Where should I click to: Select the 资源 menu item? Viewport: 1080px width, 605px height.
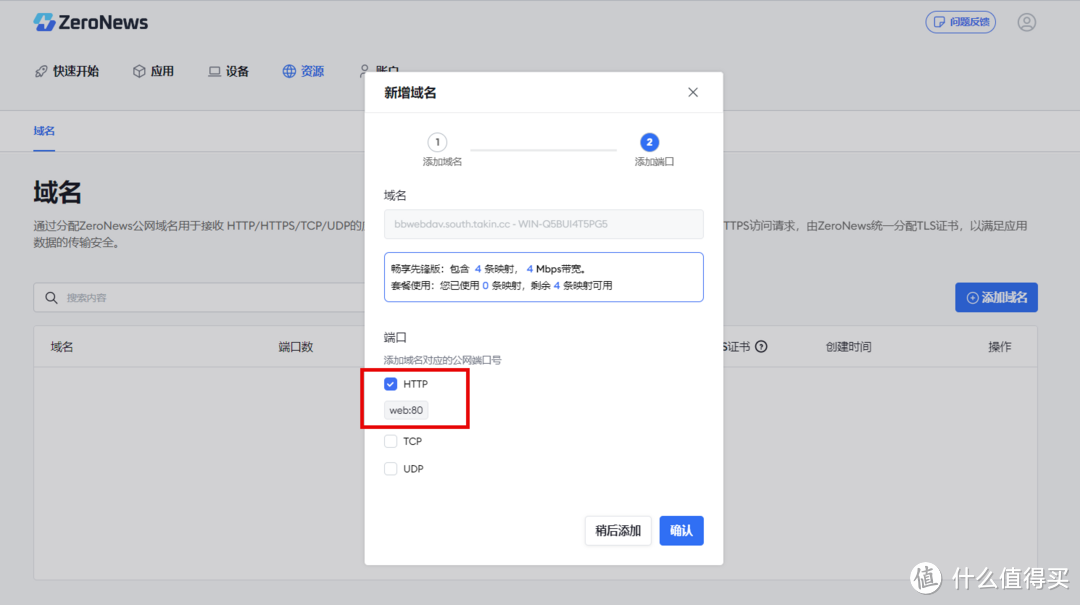[x=303, y=71]
